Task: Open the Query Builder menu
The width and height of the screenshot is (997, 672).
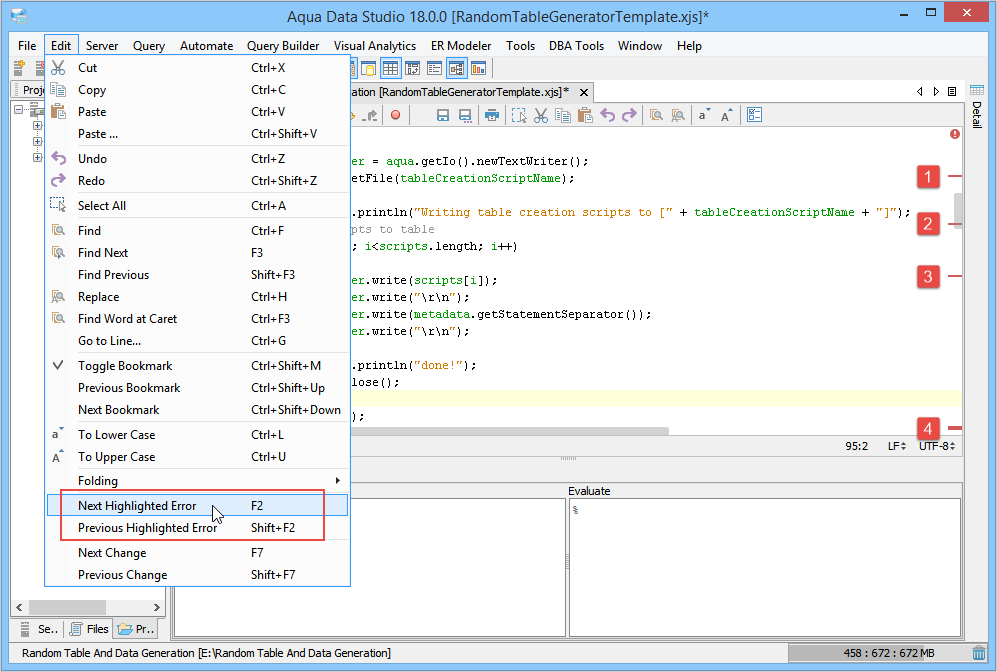Action: click(x=283, y=46)
